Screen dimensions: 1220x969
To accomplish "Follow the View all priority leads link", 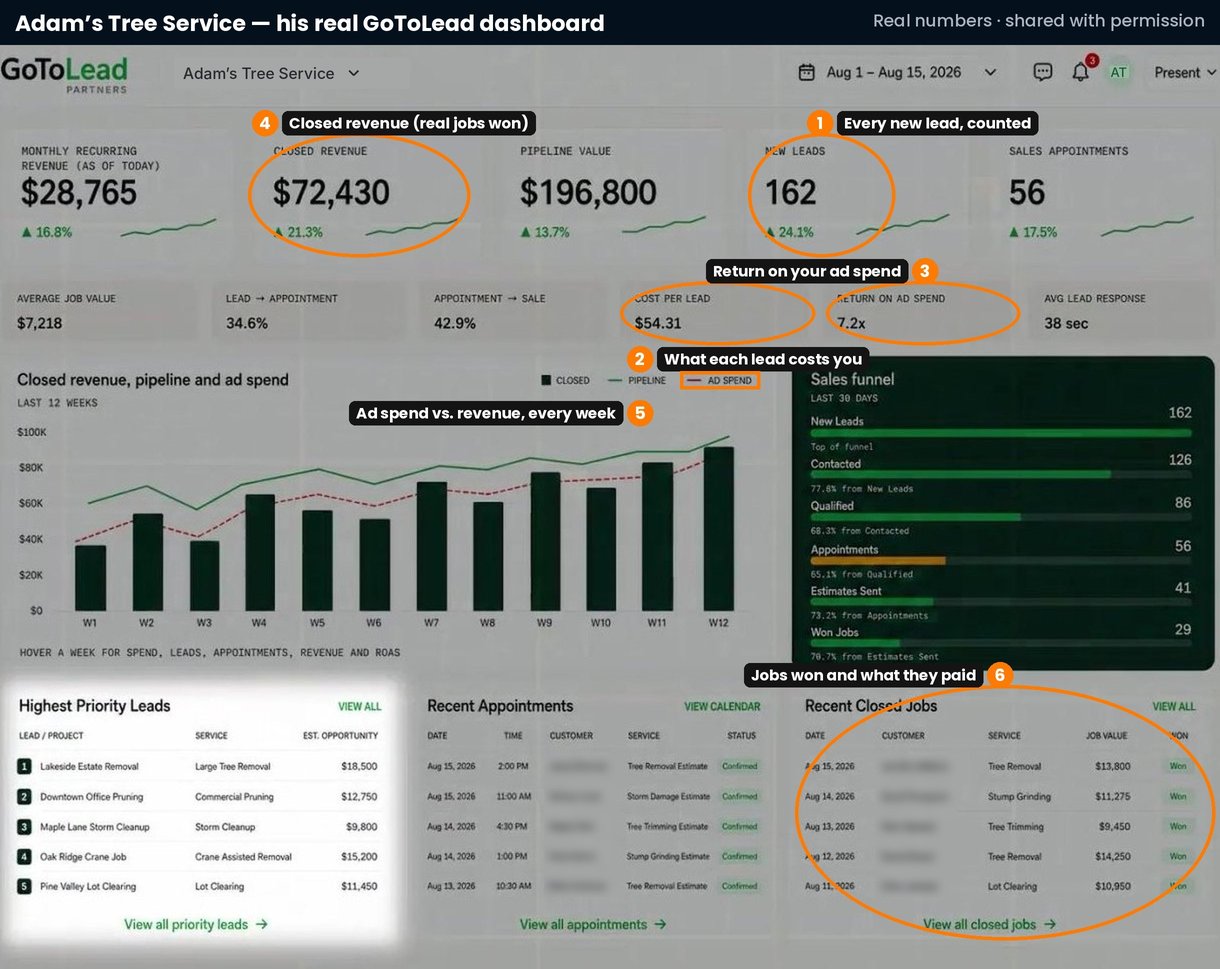I will click(196, 924).
